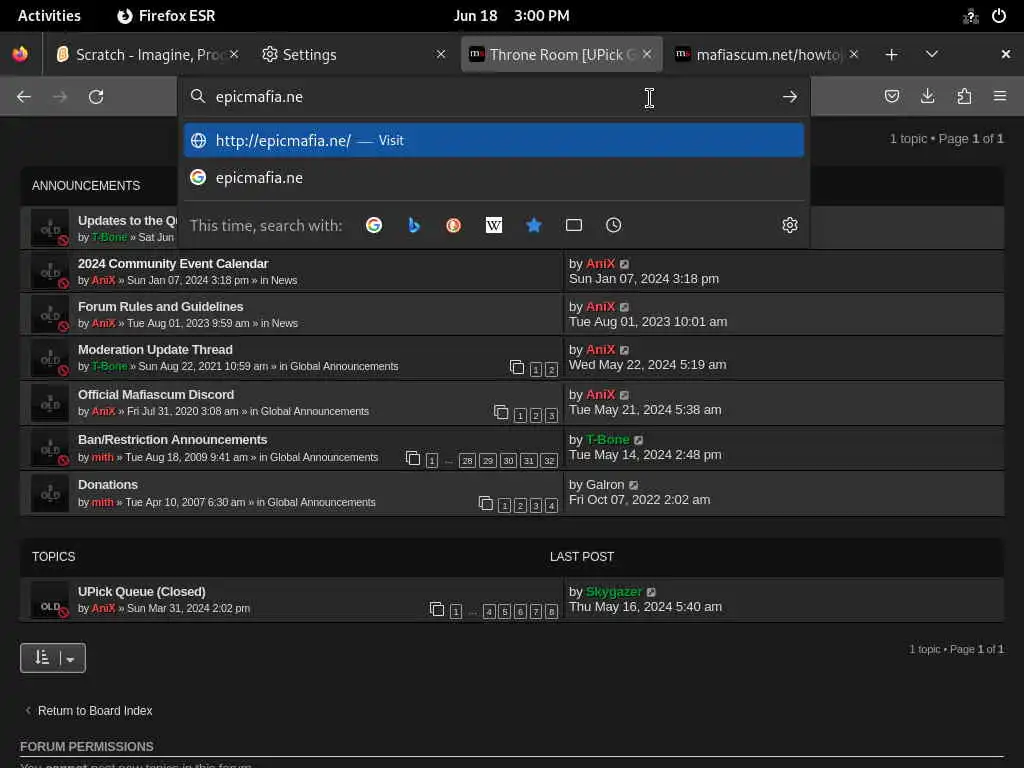1024x768 pixels.
Task: Open the accessibility status menu in the top bar
Action: coord(970,16)
